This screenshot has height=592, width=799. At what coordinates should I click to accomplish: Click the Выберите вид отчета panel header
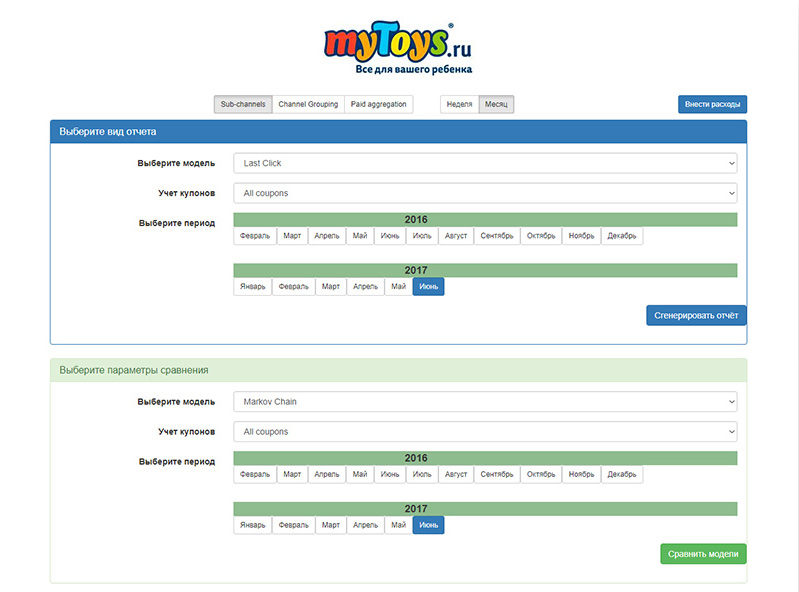[398, 131]
